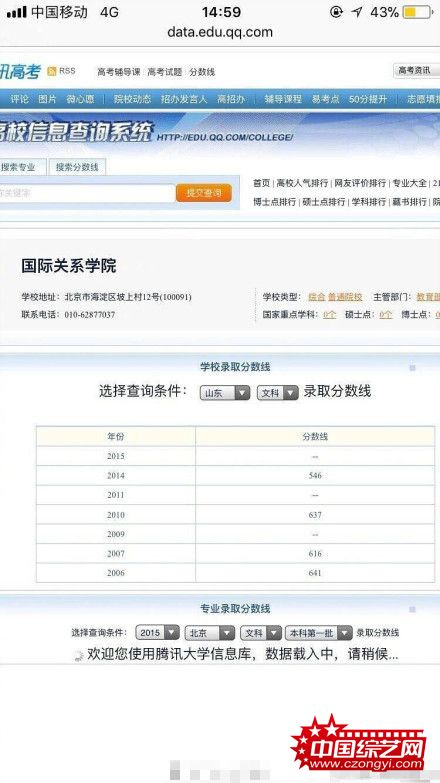Open 招办发言人 in the navigation bar
The height and width of the screenshot is (783, 440).
pyautogui.click(x=184, y=99)
